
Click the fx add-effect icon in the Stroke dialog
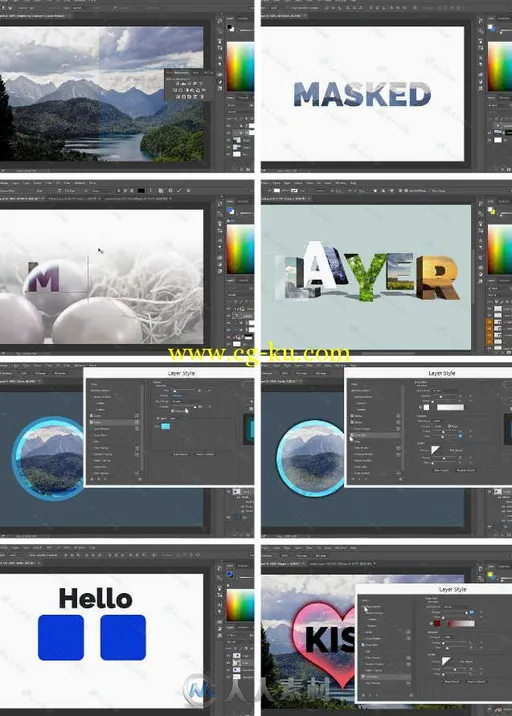click(92, 479)
